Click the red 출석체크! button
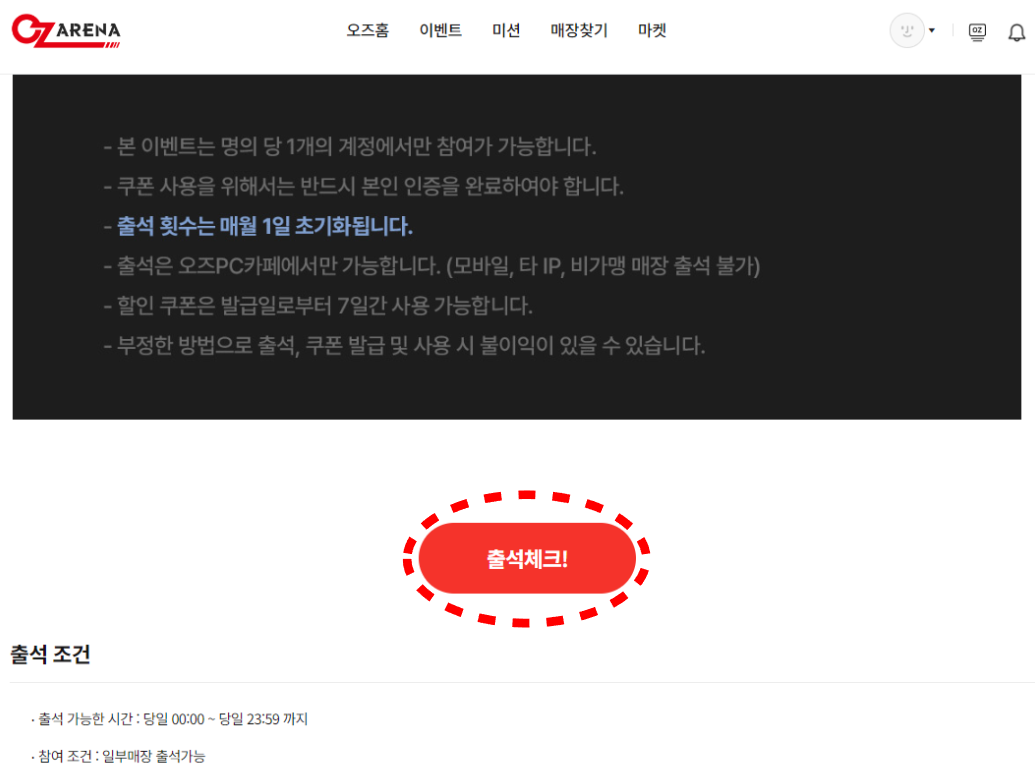1035x779 pixels. (527, 559)
